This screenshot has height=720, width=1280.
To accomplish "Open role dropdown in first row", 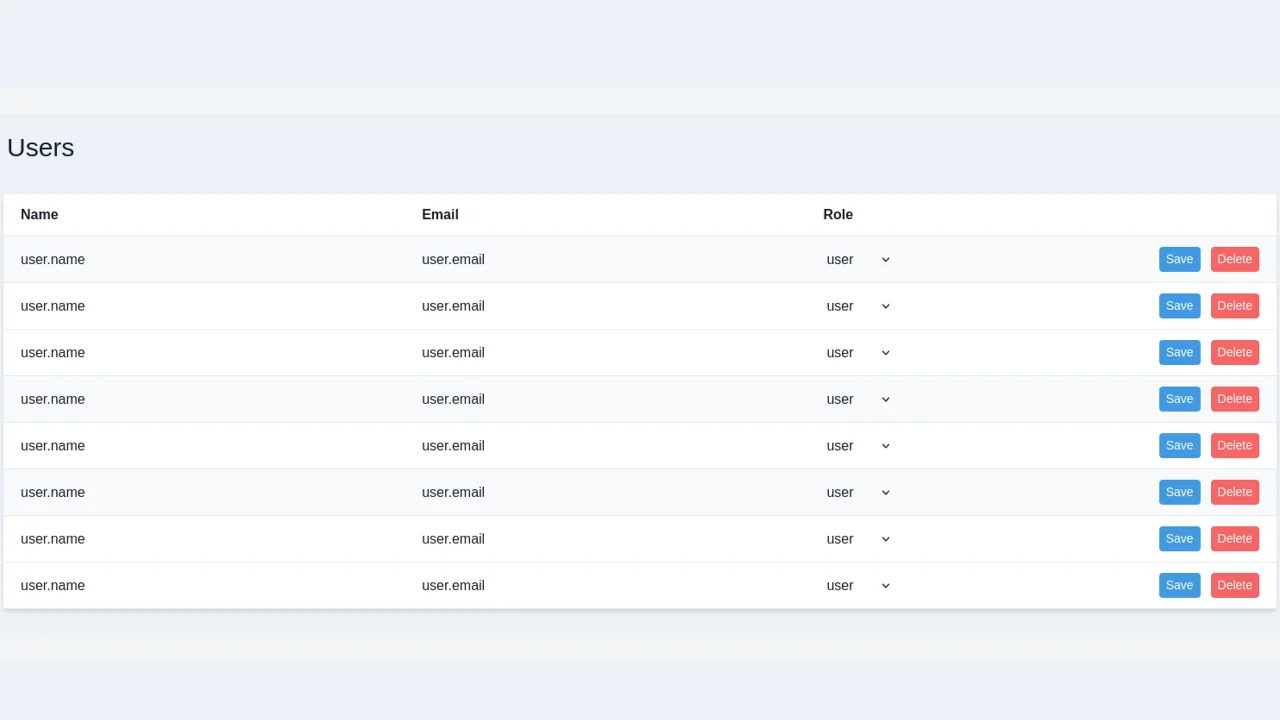I will coord(858,260).
